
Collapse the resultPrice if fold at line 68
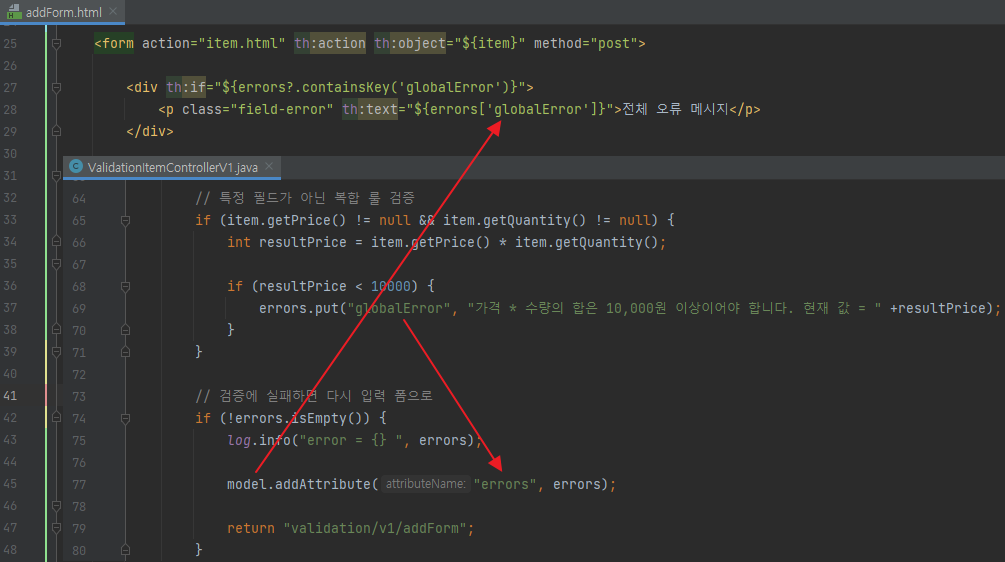126,286
